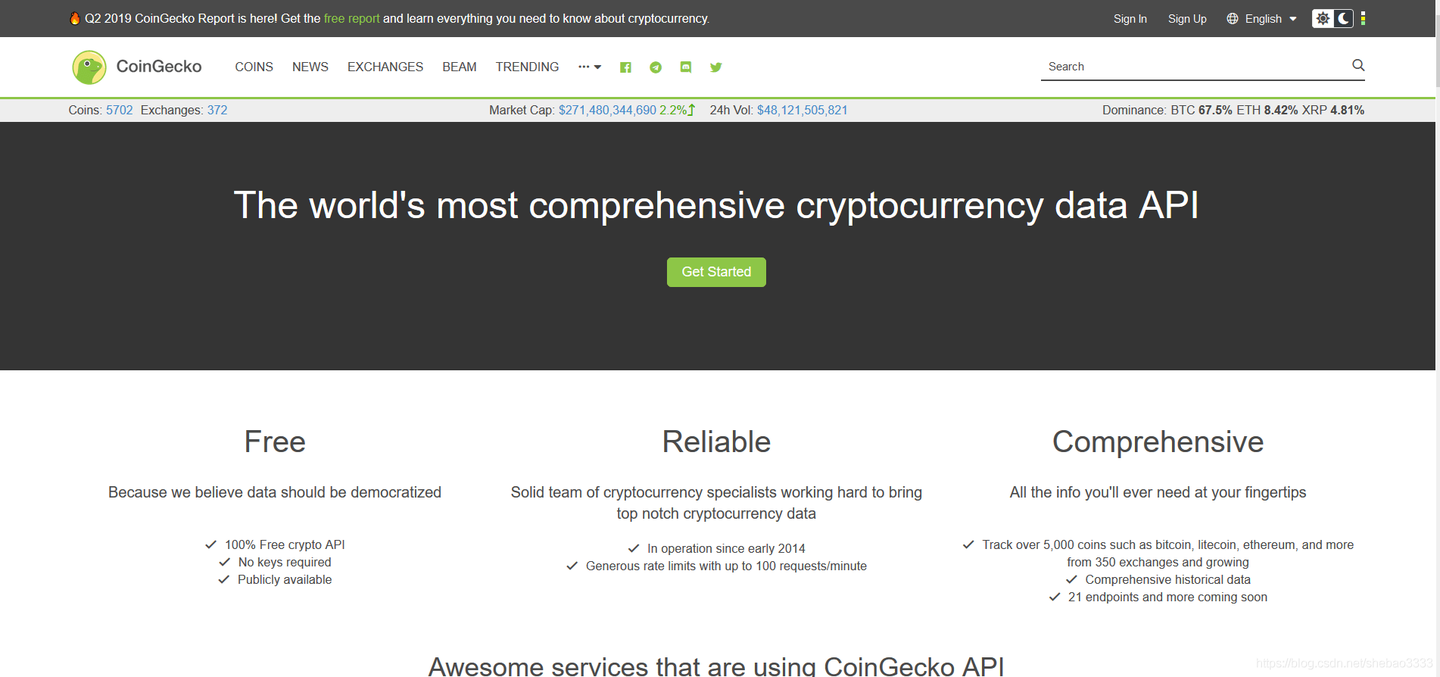
Task: Click 'Generous rate limits' list item
Action: click(716, 566)
